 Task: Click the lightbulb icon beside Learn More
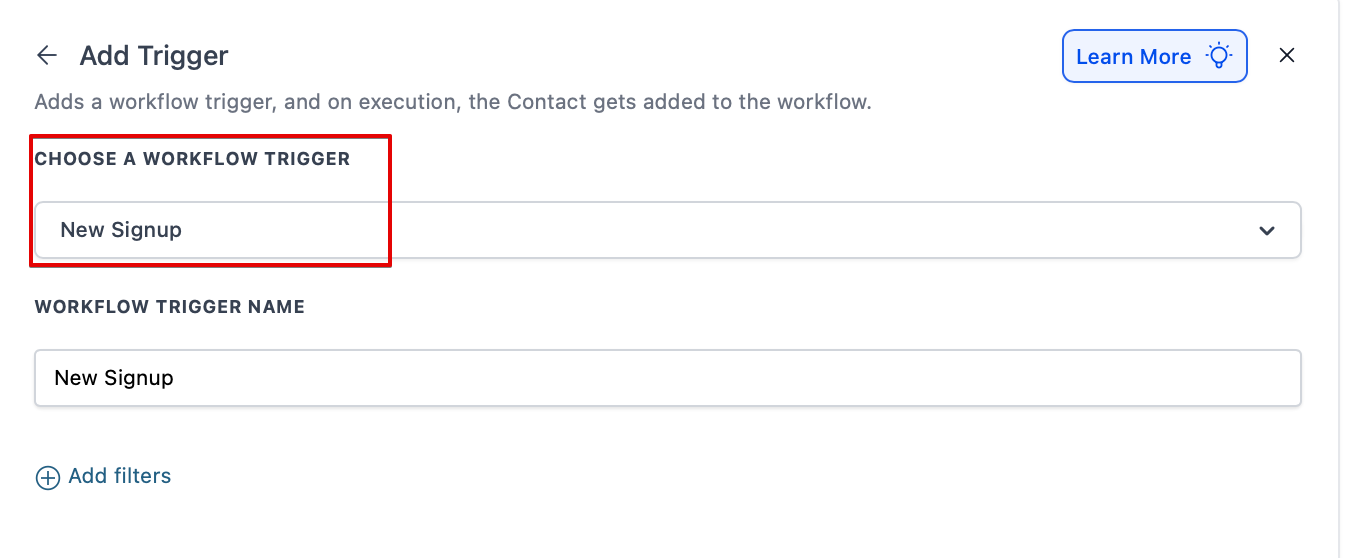(1219, 56)
